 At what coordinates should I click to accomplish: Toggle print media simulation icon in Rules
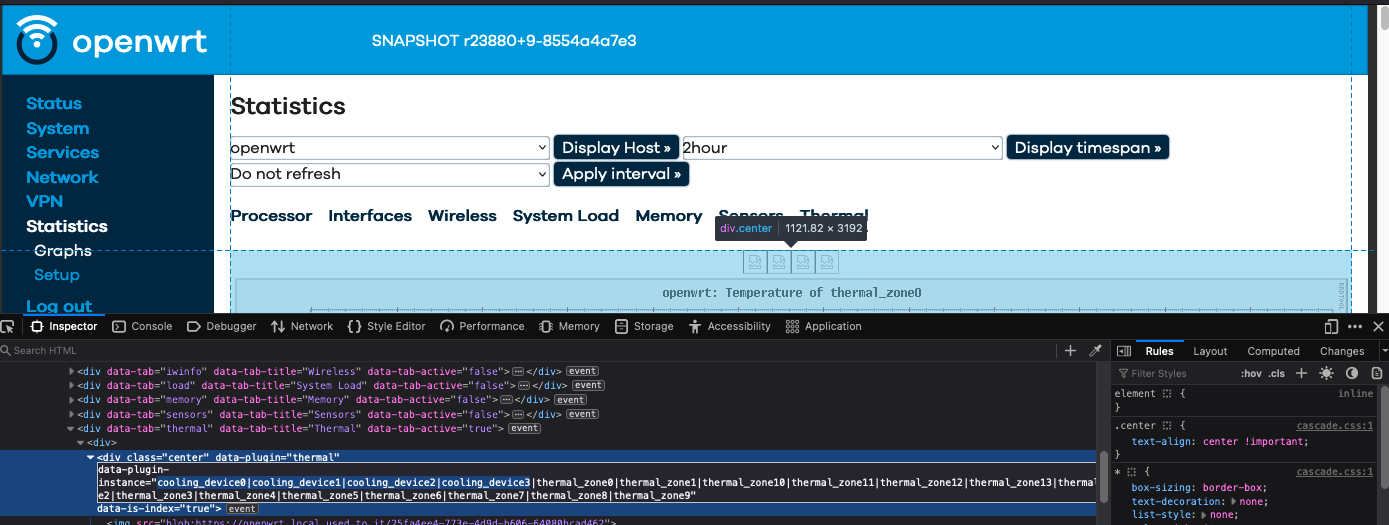1377,373
